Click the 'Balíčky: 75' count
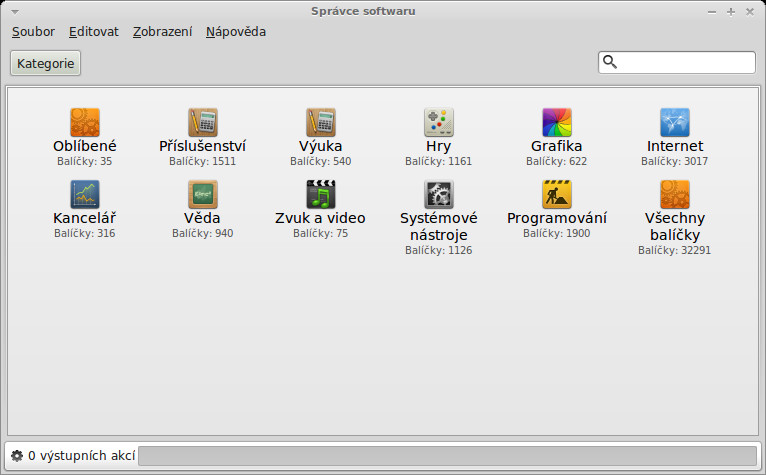The image size is (766, 475). (320, 233)
